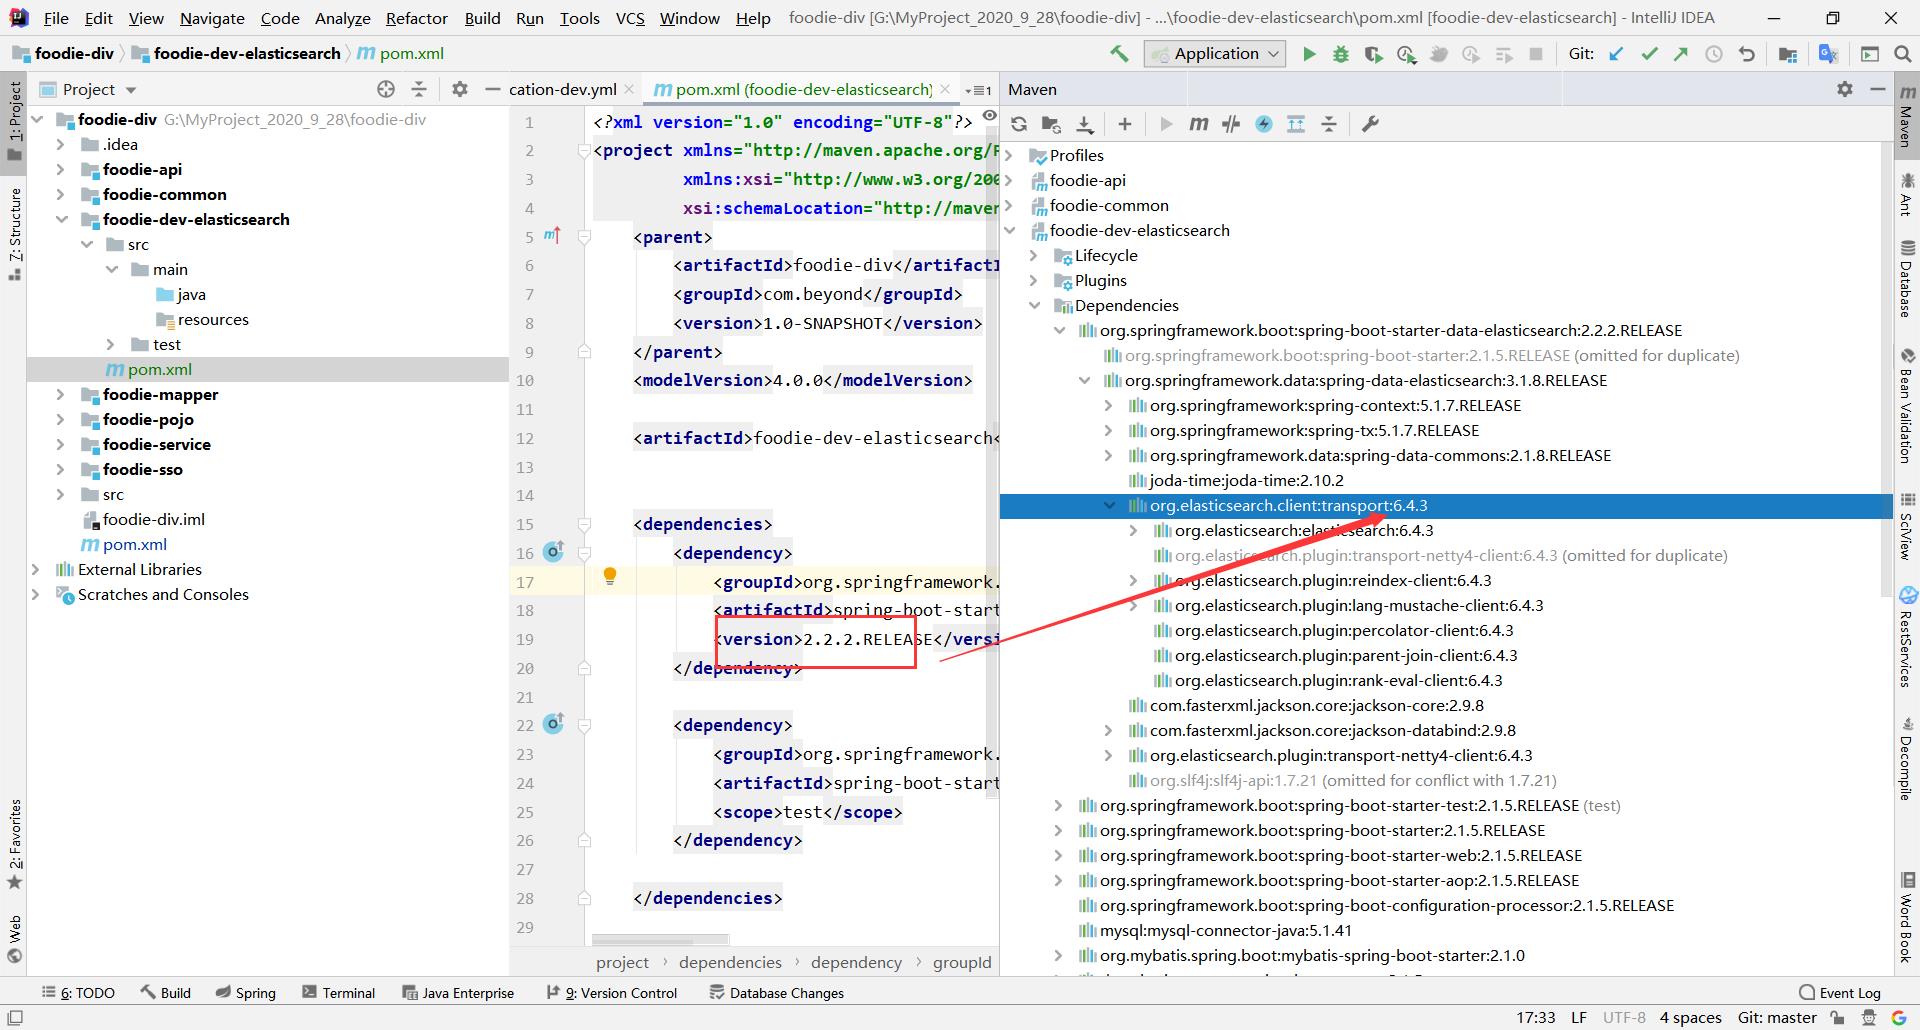Click the Translate icon in main toolbar
The height and width of the screenshot is (1030, 1920).
coord(1828,54)
